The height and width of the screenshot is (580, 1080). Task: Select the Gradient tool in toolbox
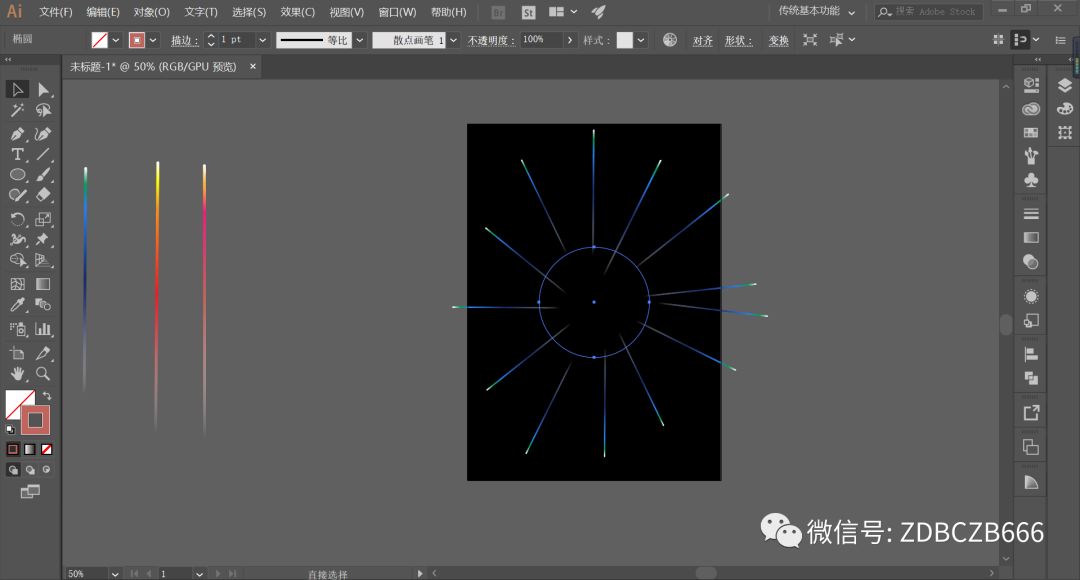click(43, 284)
